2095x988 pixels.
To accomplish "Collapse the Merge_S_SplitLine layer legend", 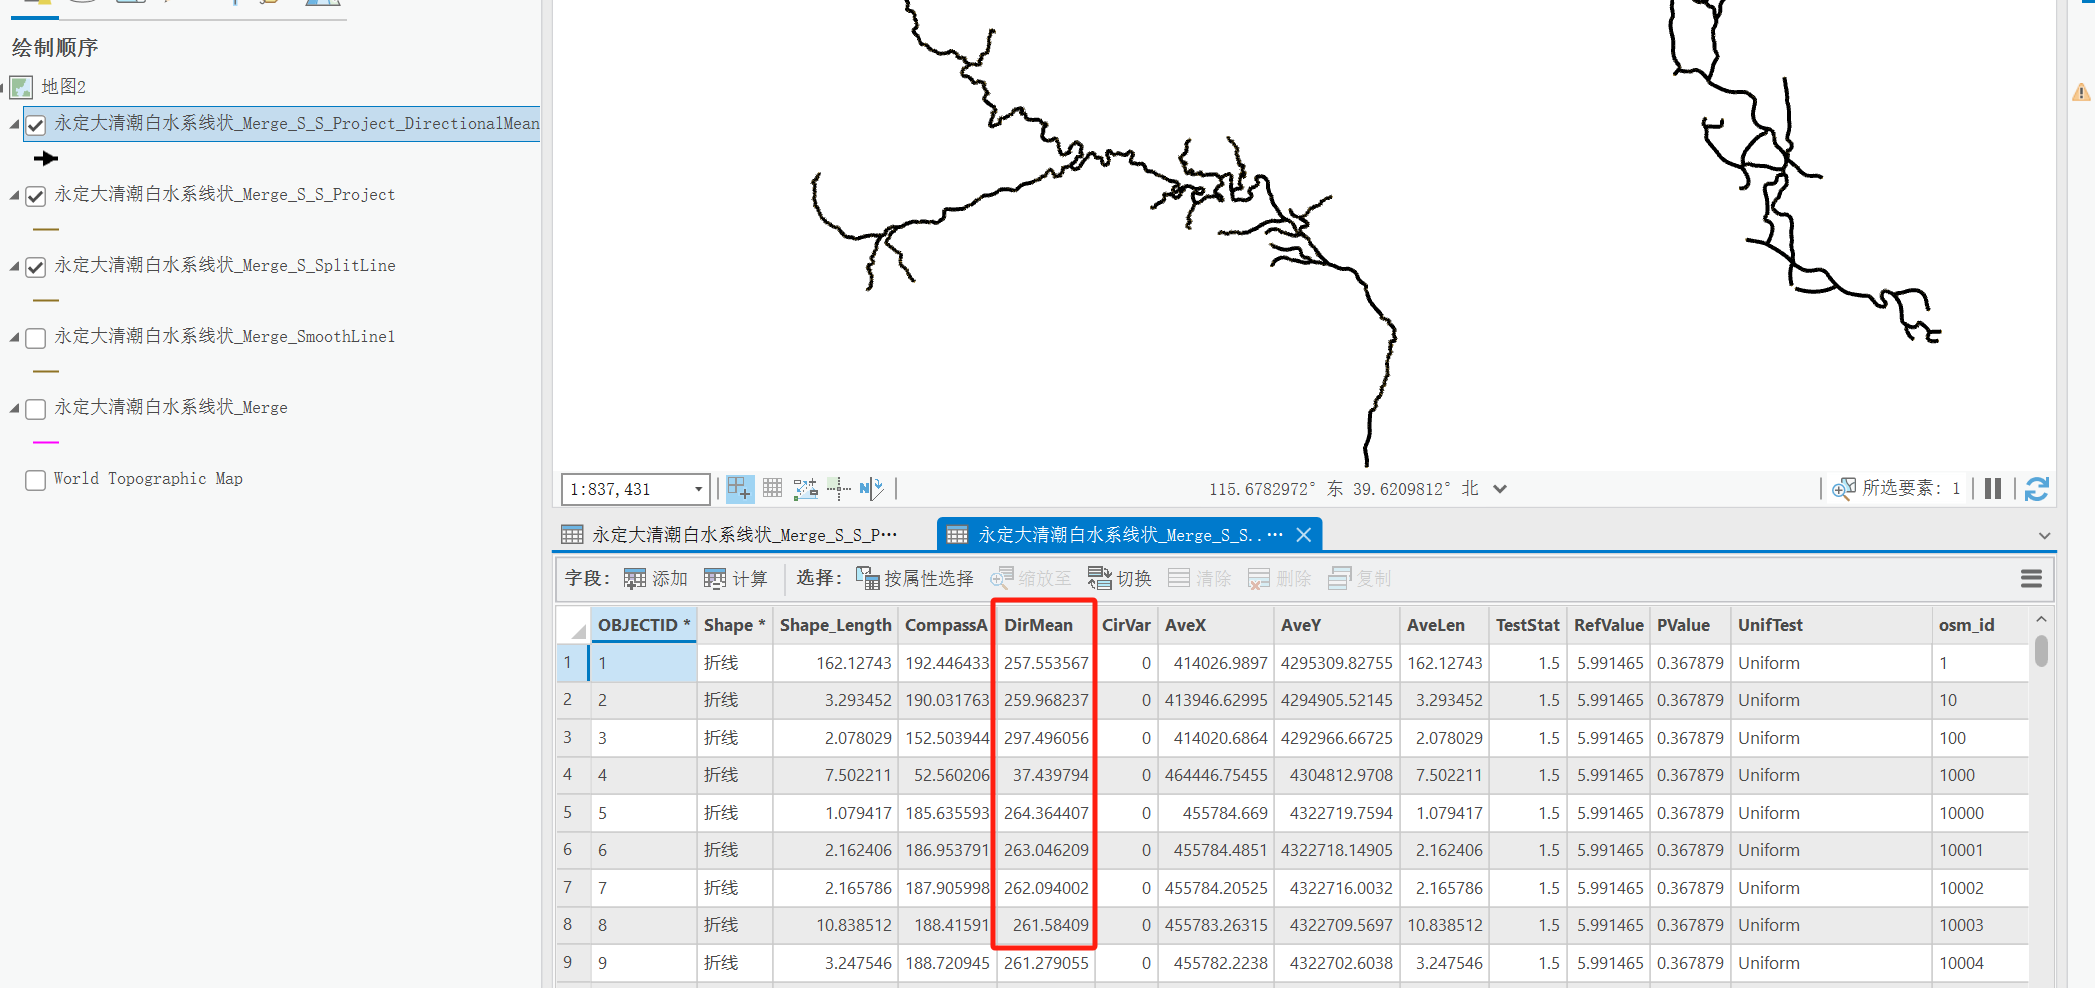I will coord(14,267).
